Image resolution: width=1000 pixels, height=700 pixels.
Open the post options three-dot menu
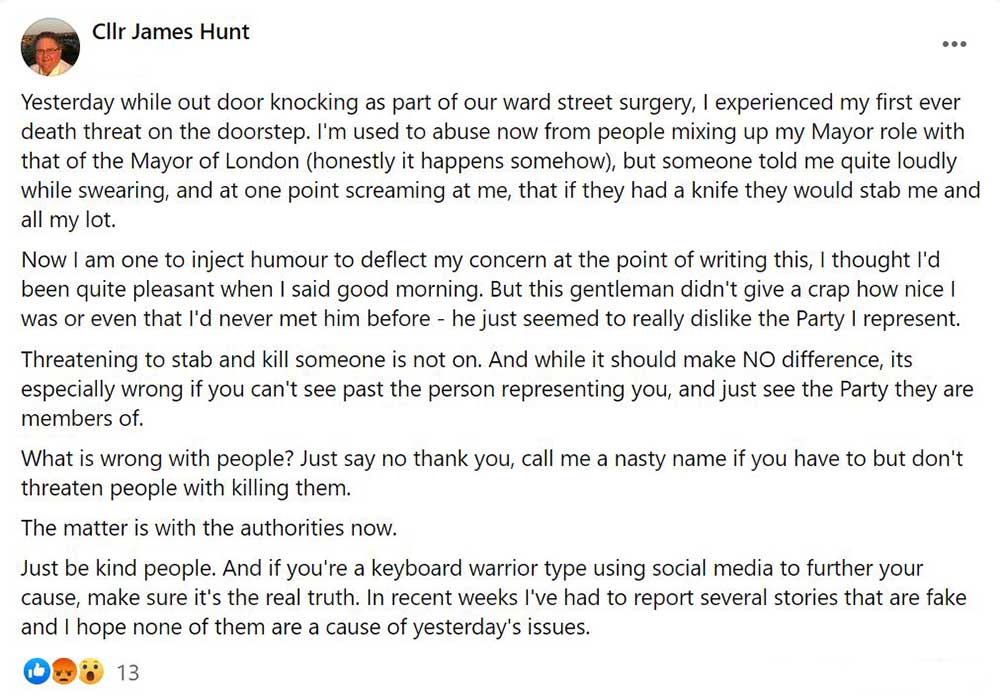(x=954, y=45)
